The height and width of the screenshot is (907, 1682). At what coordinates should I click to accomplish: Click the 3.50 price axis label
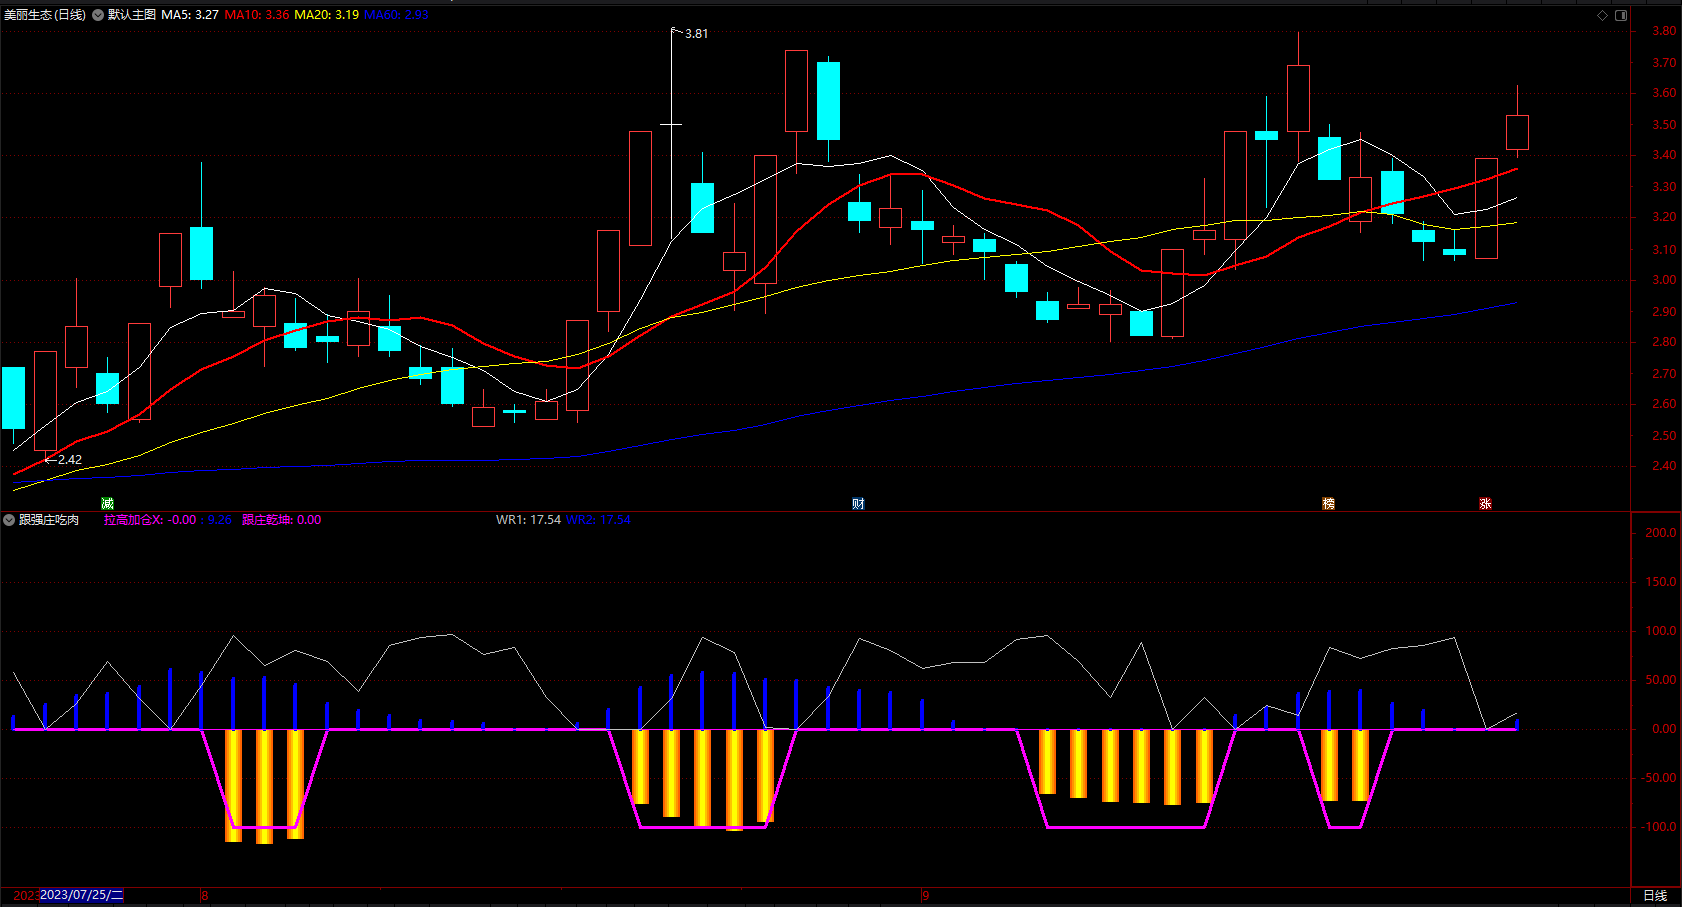point(1664,125)
